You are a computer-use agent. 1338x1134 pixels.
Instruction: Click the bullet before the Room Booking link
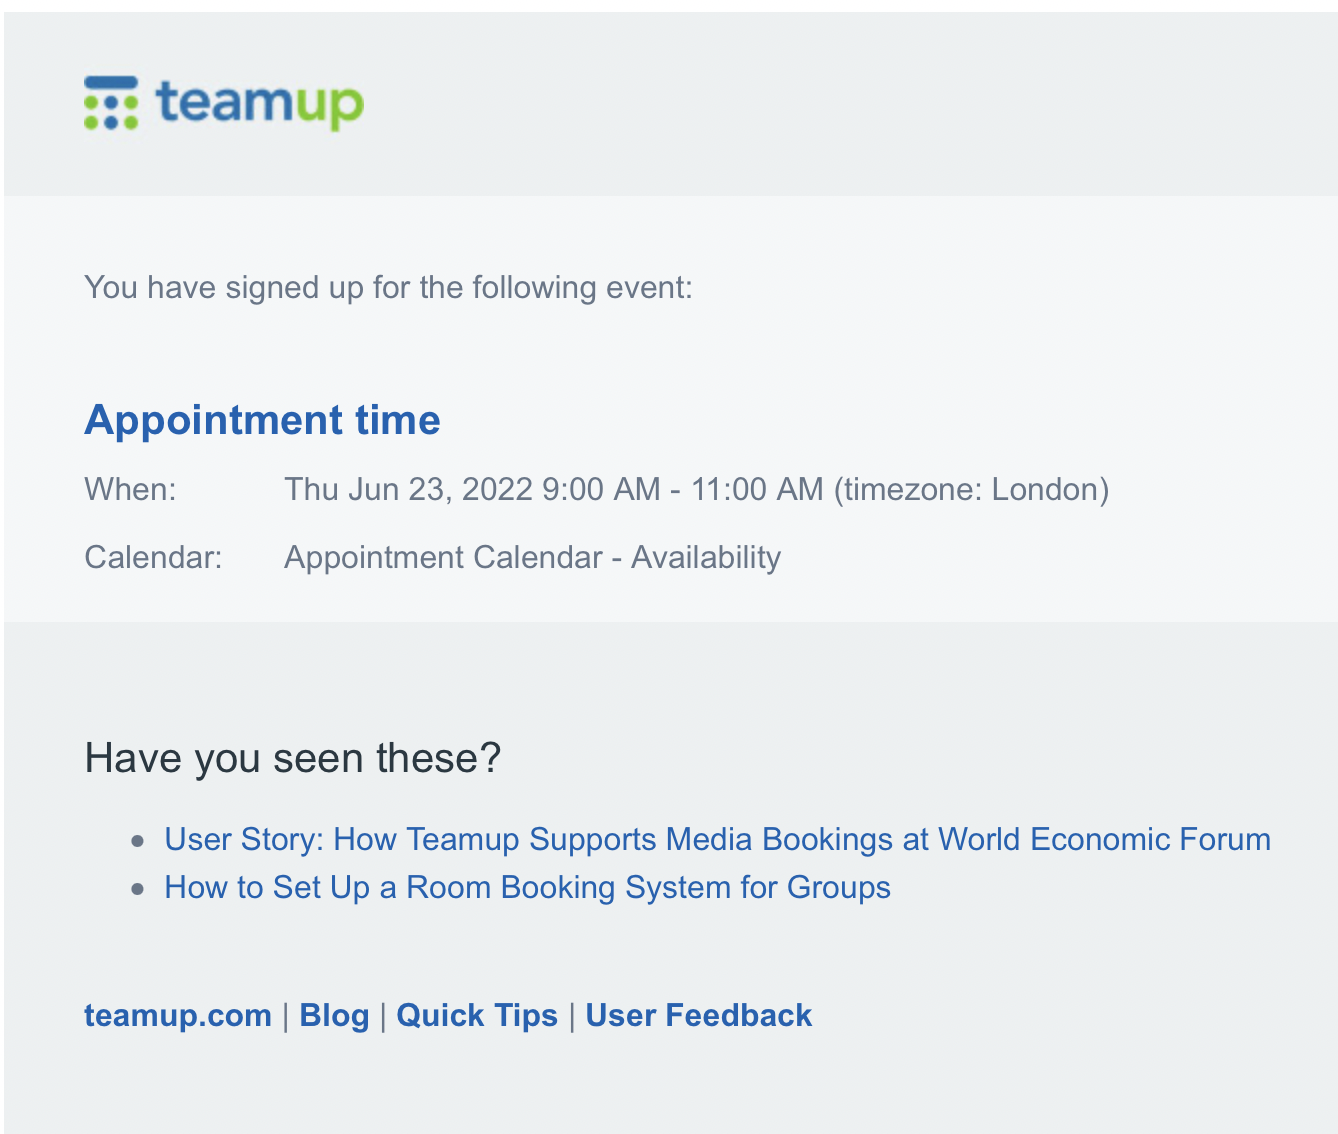pyautogui.click(x=138, y=889)
